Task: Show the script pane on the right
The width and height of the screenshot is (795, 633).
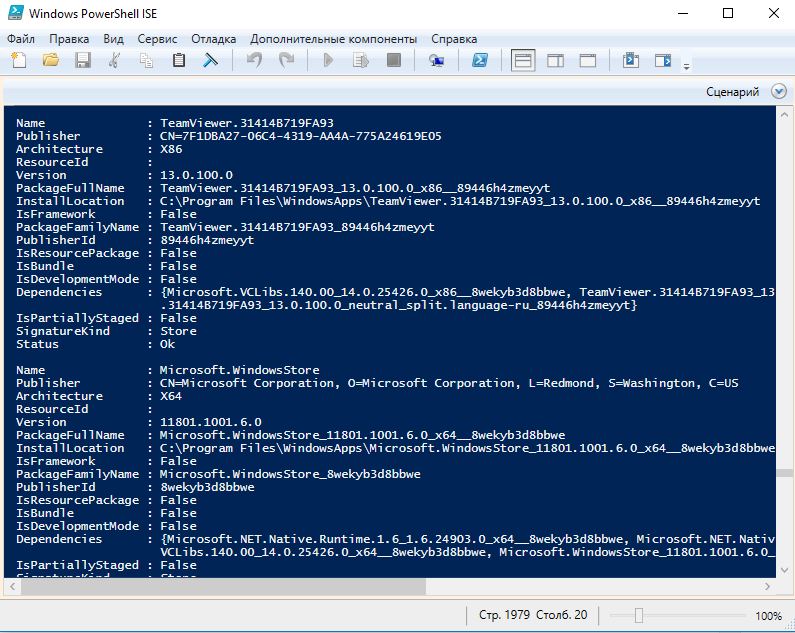Action: click(x=556, y=61)
